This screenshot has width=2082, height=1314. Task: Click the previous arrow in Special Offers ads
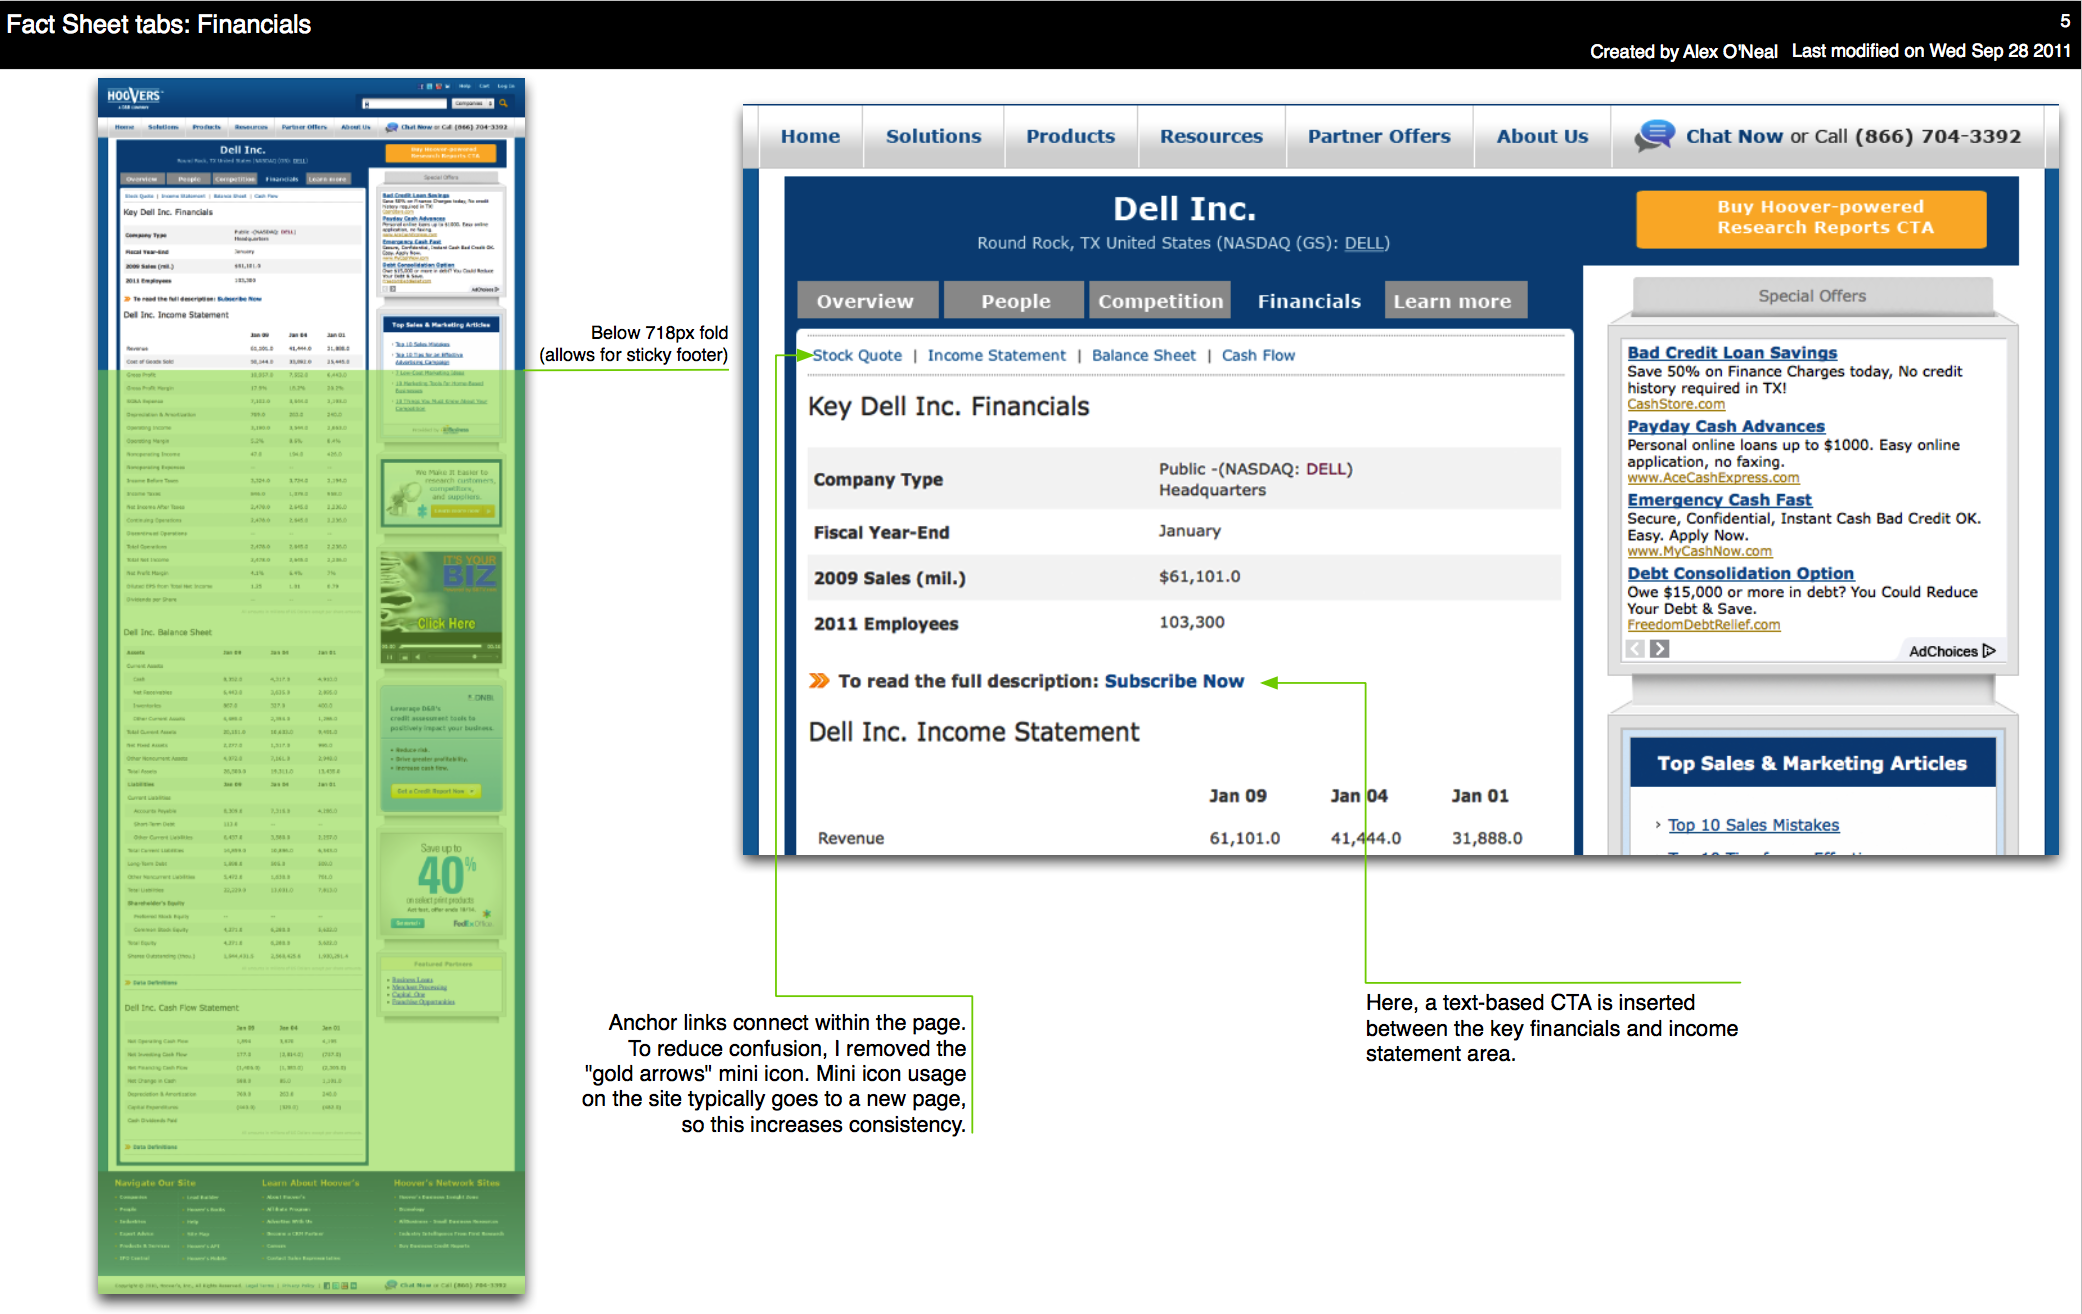[x=1635, y=649]
